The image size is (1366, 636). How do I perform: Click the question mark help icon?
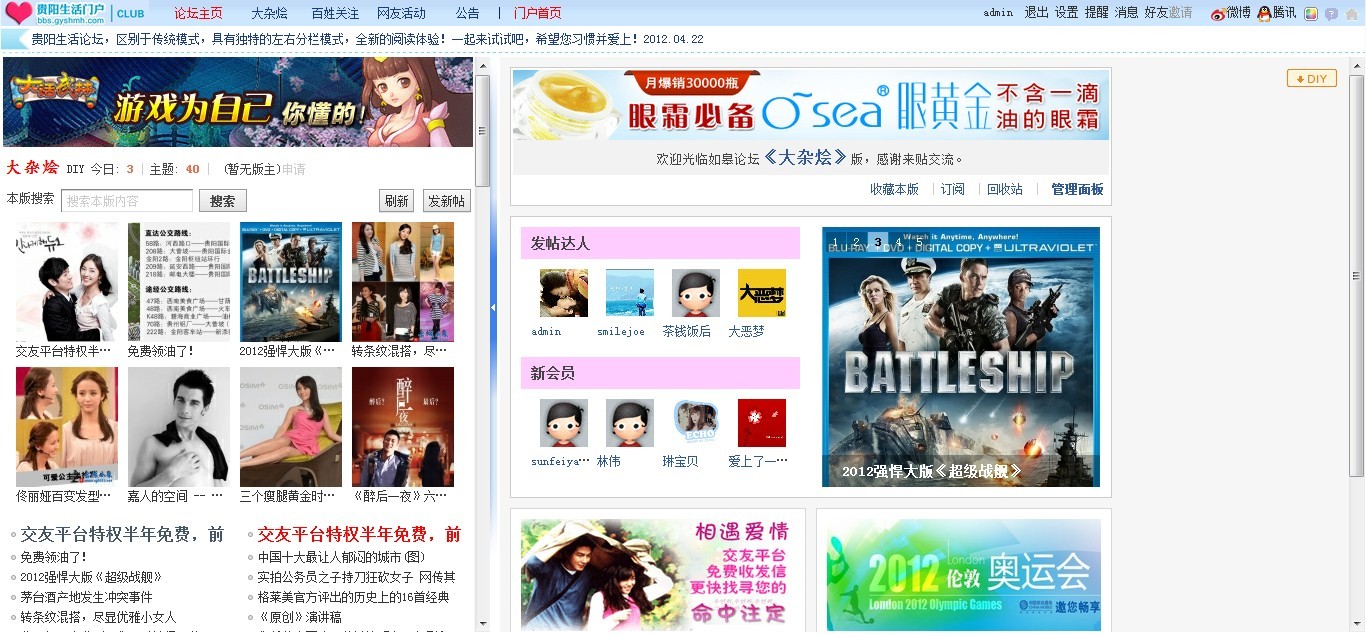pos(1331,14)
